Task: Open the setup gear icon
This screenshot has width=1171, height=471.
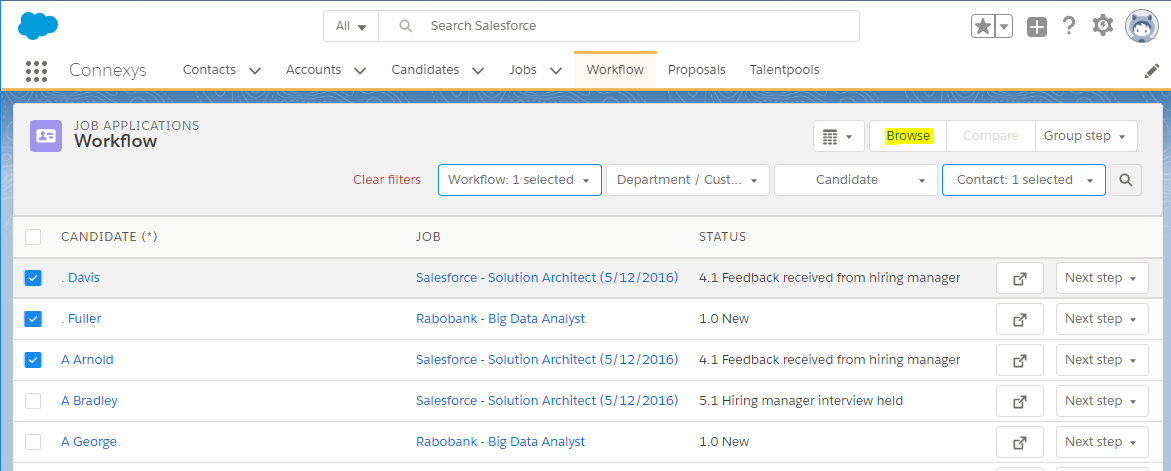Action: [1102, 25]
